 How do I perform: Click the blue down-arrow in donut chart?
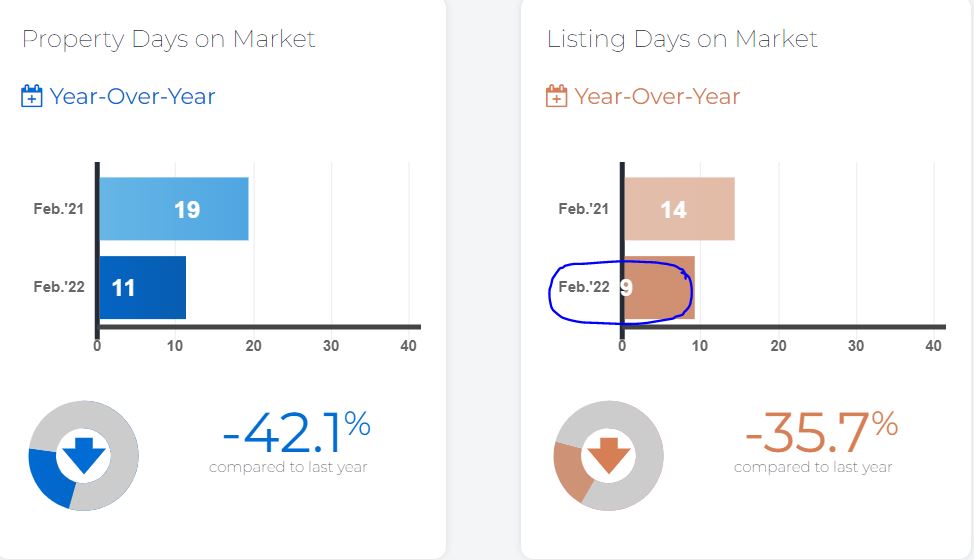point(83,455)
